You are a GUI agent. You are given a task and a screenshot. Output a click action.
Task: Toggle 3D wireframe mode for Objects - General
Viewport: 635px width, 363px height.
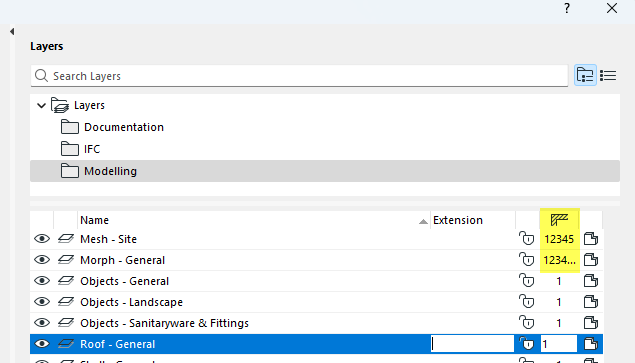click(66, 281)
